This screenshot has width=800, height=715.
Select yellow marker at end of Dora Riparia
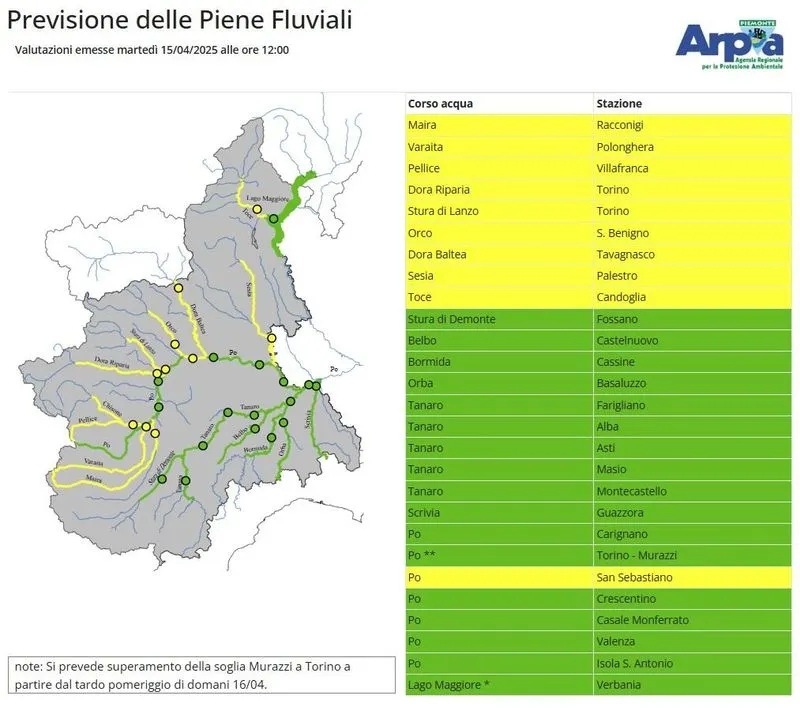(157, 374)
